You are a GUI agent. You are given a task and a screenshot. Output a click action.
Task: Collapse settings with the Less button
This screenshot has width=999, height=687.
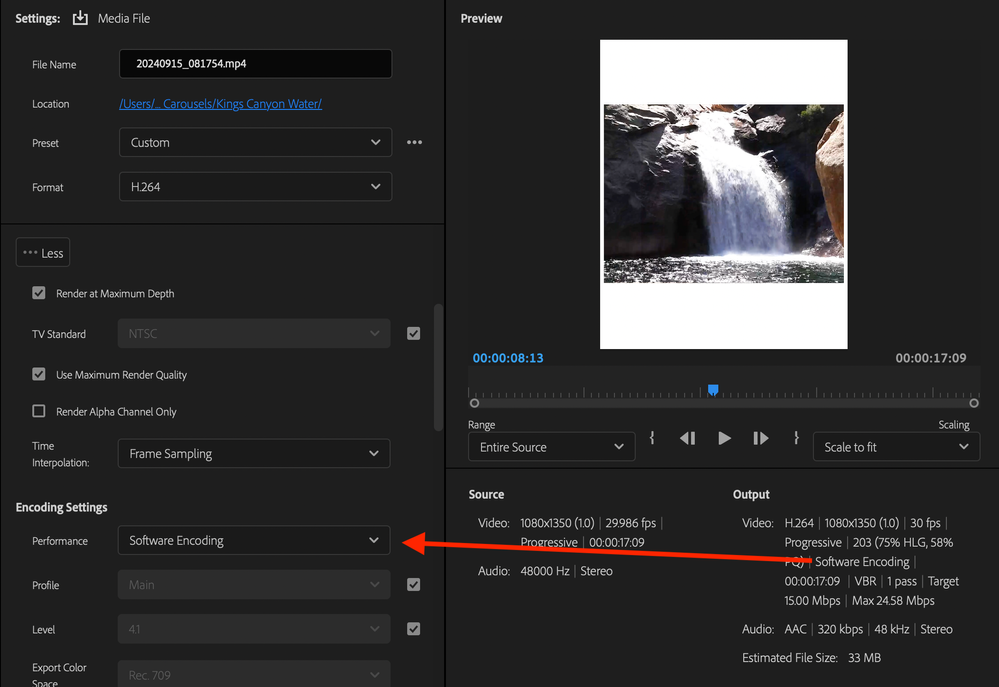tap(43, 253)
